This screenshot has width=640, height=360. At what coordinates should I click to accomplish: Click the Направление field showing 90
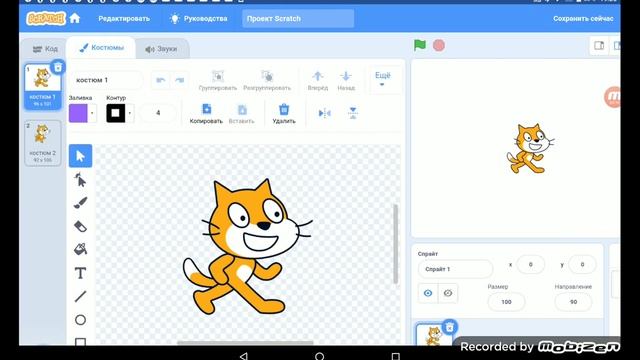[573, 302]
